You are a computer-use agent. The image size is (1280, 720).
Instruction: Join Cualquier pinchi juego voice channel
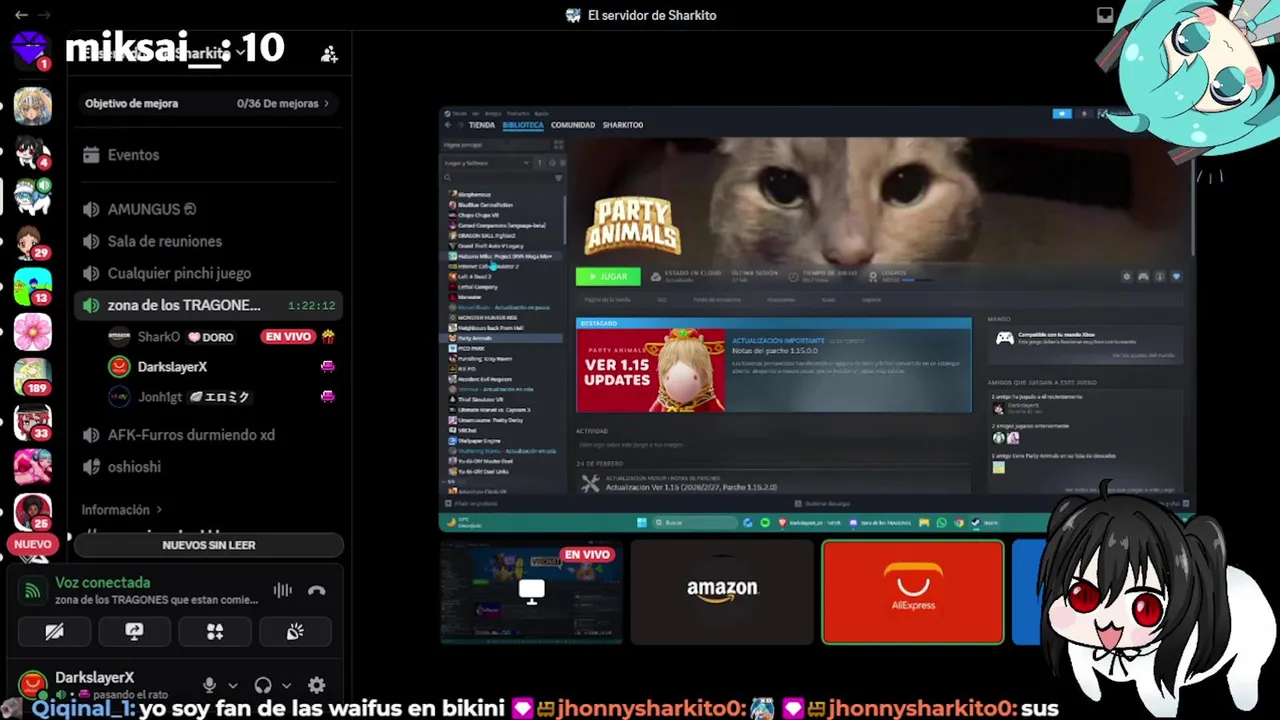pos(209,273)
